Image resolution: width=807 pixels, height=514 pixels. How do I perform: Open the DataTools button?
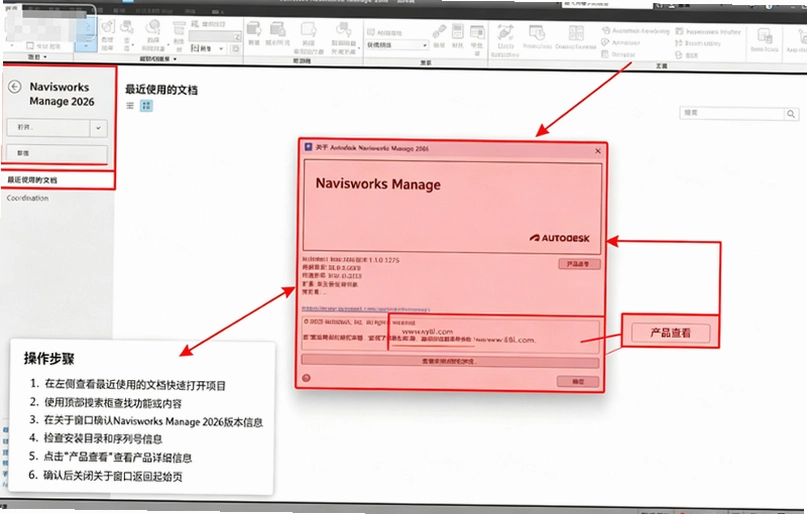point(764,40)
